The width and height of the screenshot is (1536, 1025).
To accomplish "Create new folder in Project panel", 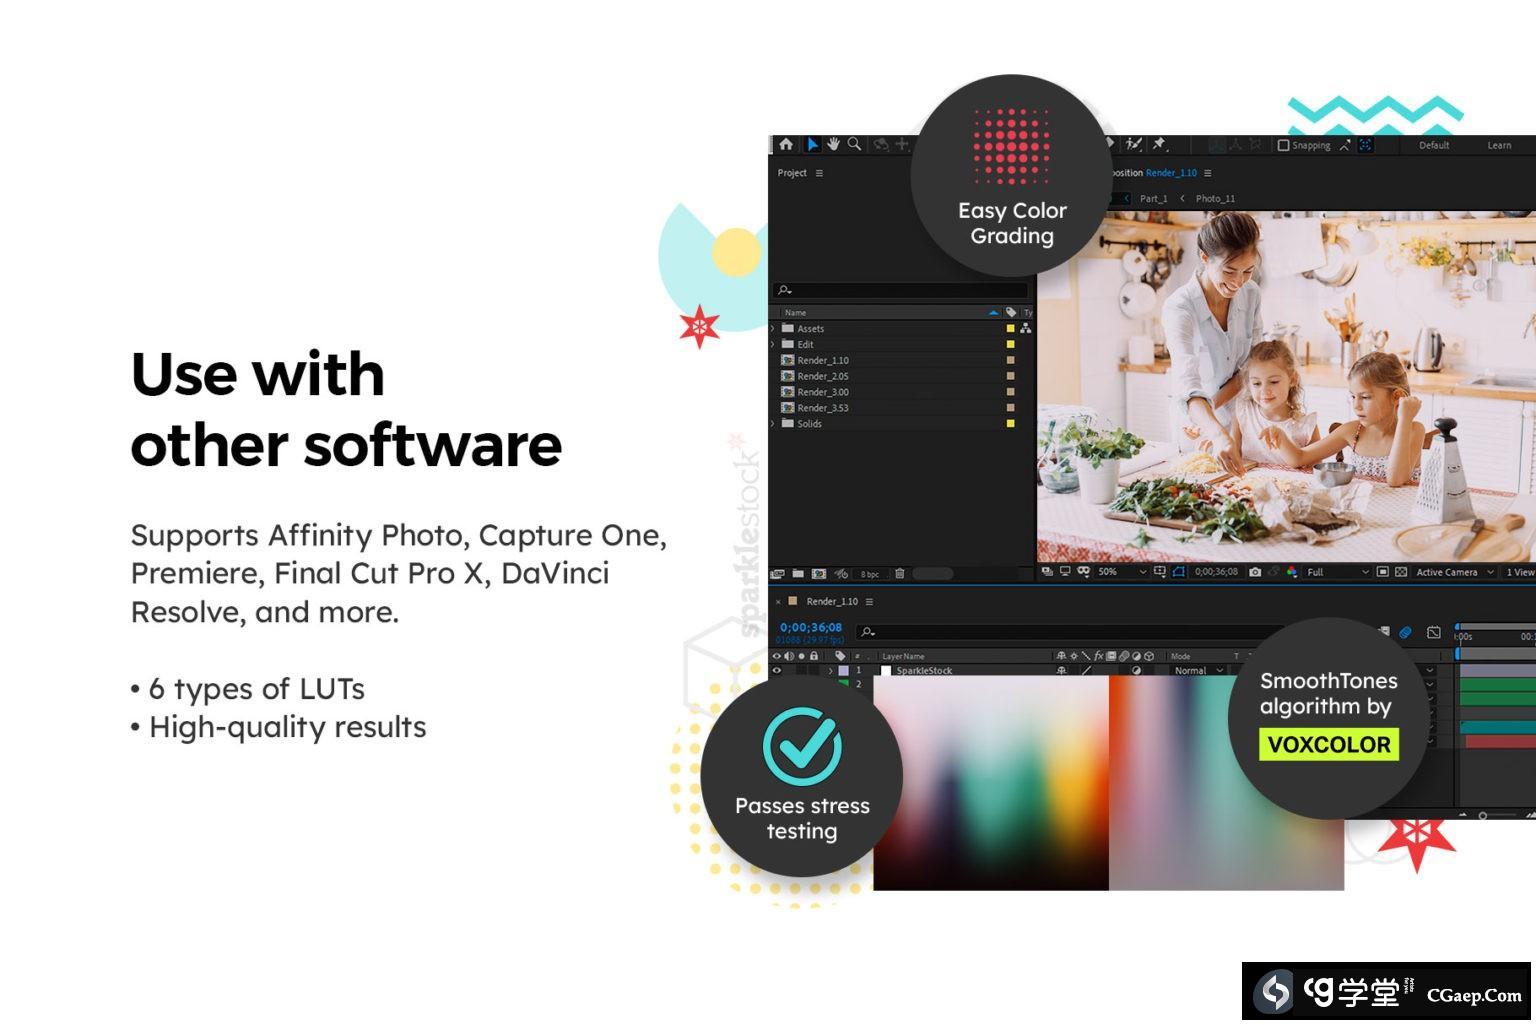I will pos(798,574).
